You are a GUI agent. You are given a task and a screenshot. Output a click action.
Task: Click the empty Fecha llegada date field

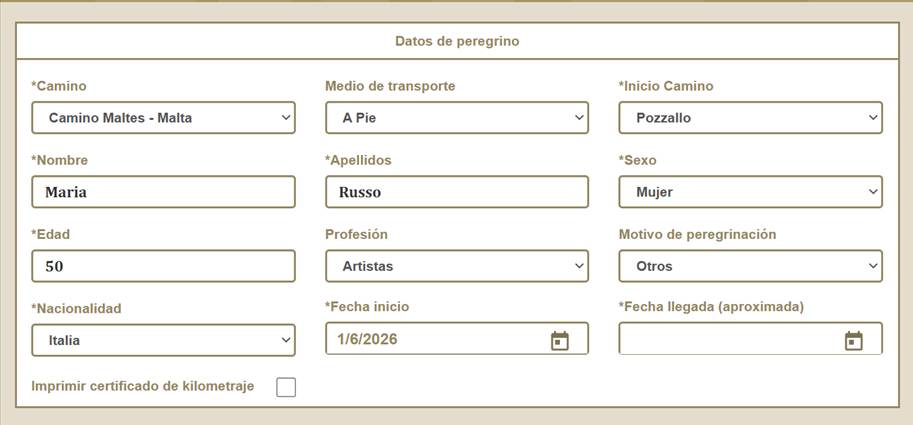pos(751,338)
